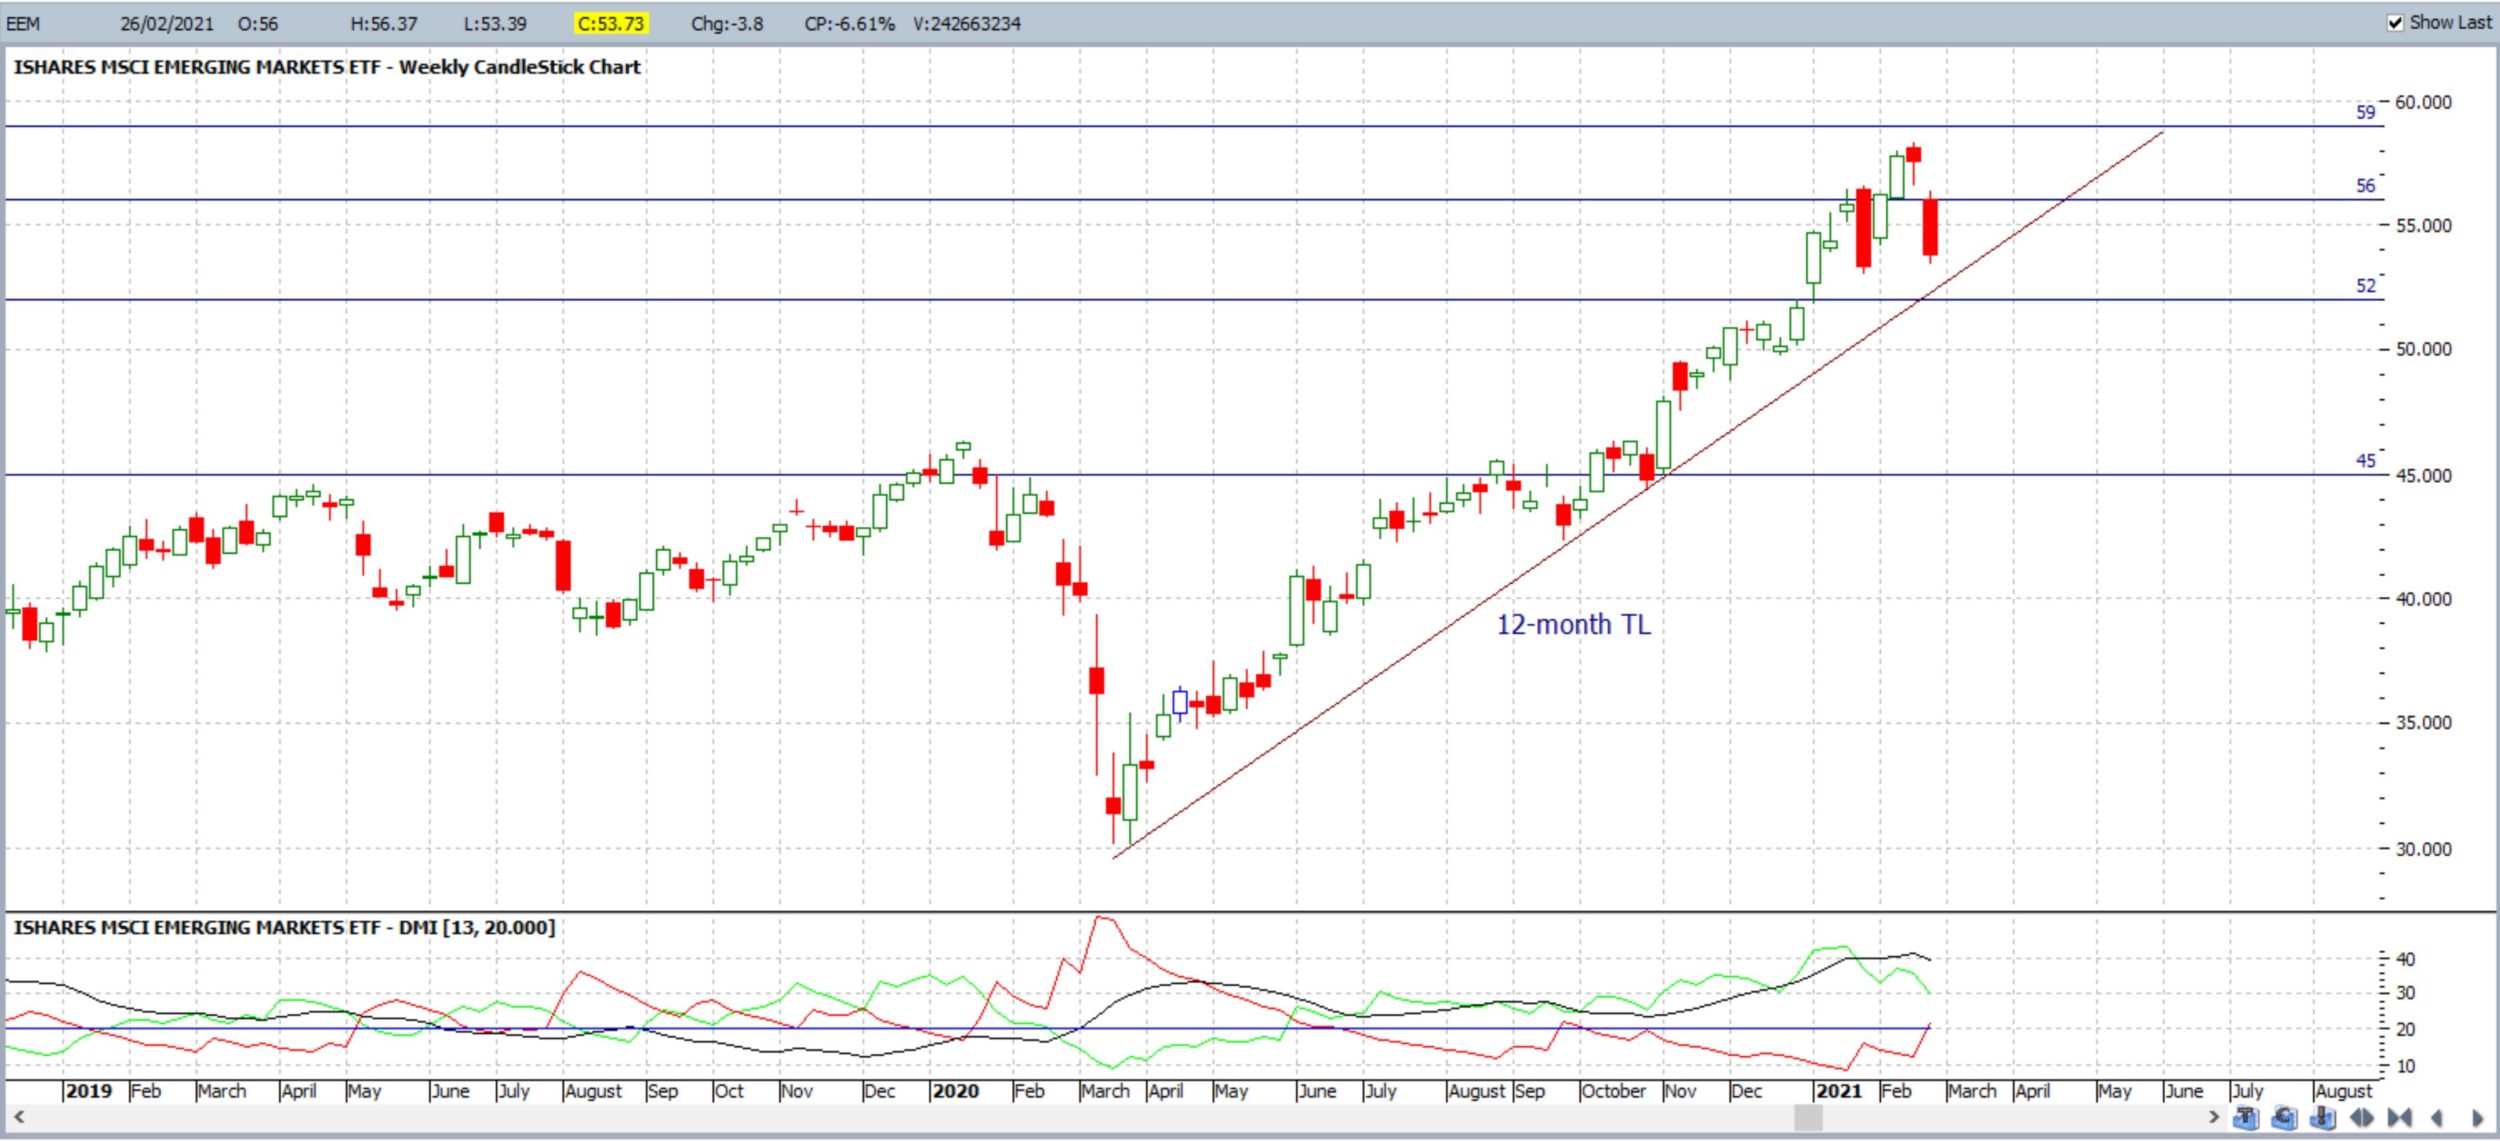Viewport: 2500px width, 1141px height.
Task: Click the high value H:56.37
Action: tap(384, 23)
